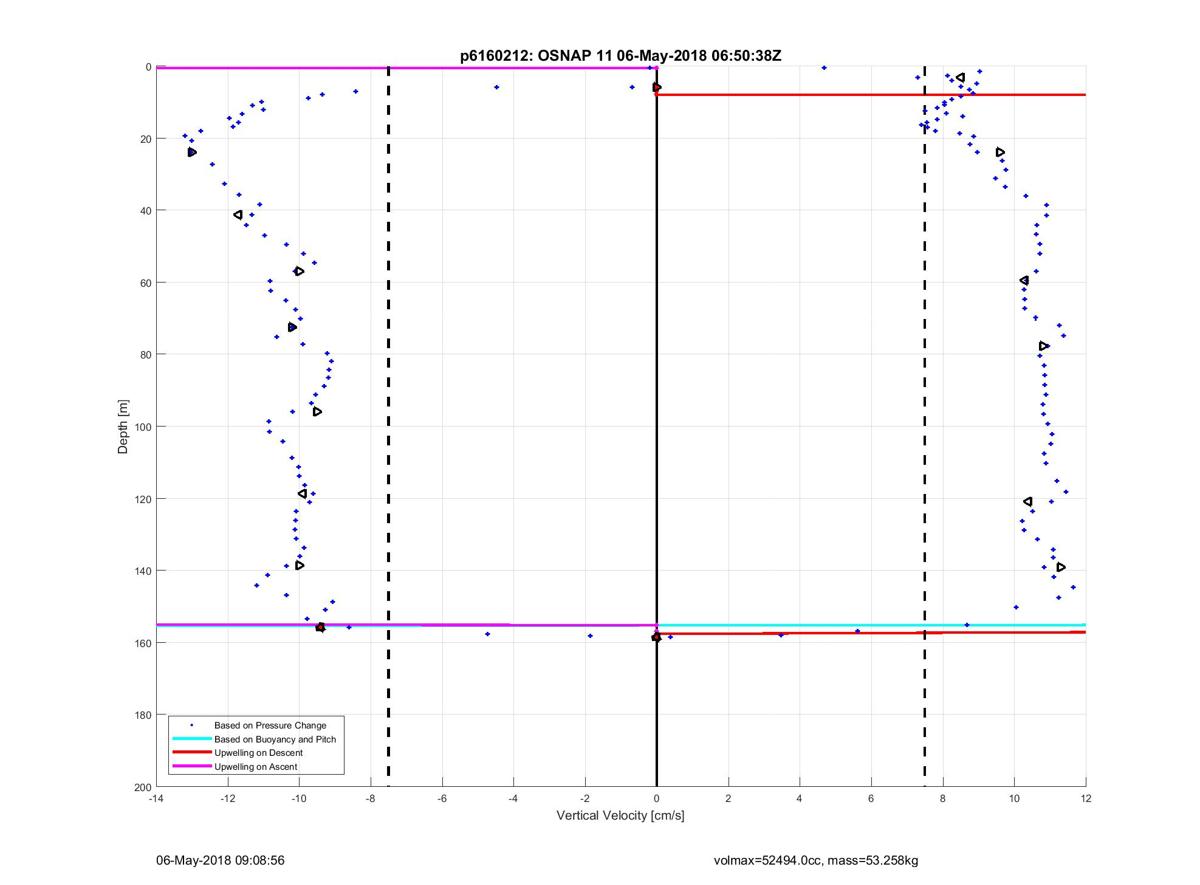Image resolution: width=1200 pixels, height=885 pixels.
Task: Click the timestamp '06-May-2018 09:08:56'
Action: [220, 860]
